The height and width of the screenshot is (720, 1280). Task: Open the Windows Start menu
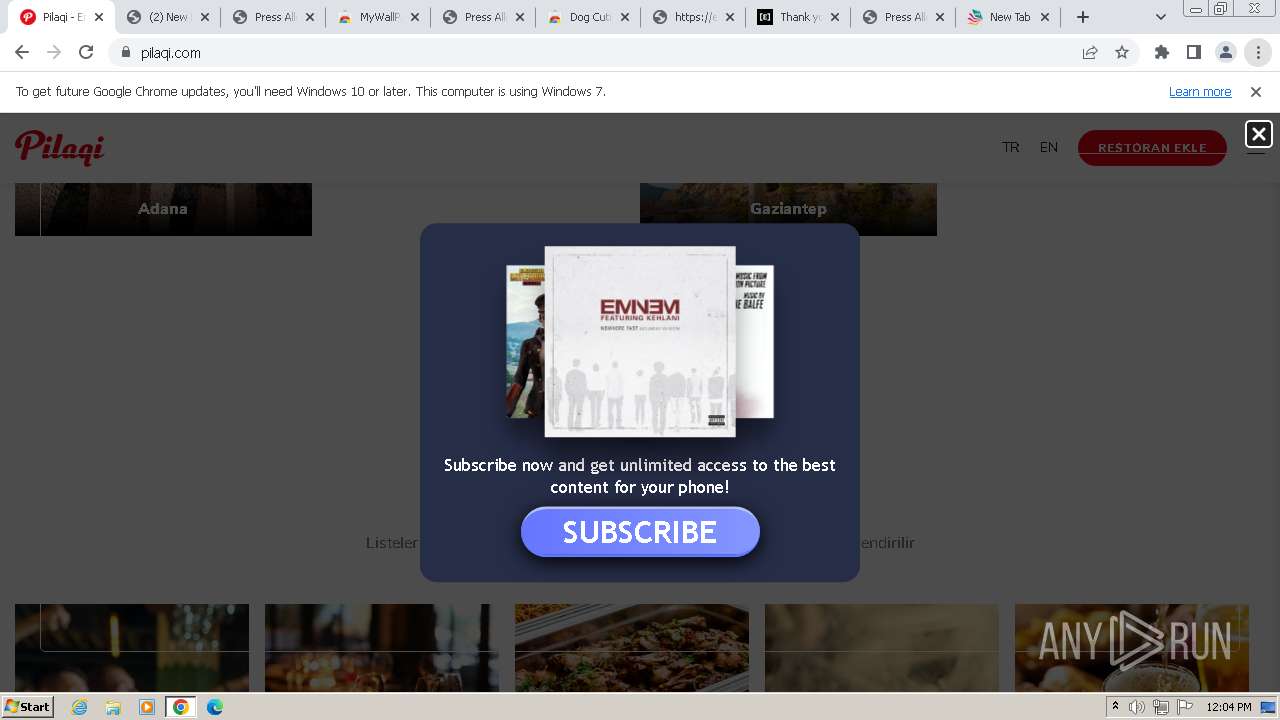pyautogui.click(x=28, y=707)
